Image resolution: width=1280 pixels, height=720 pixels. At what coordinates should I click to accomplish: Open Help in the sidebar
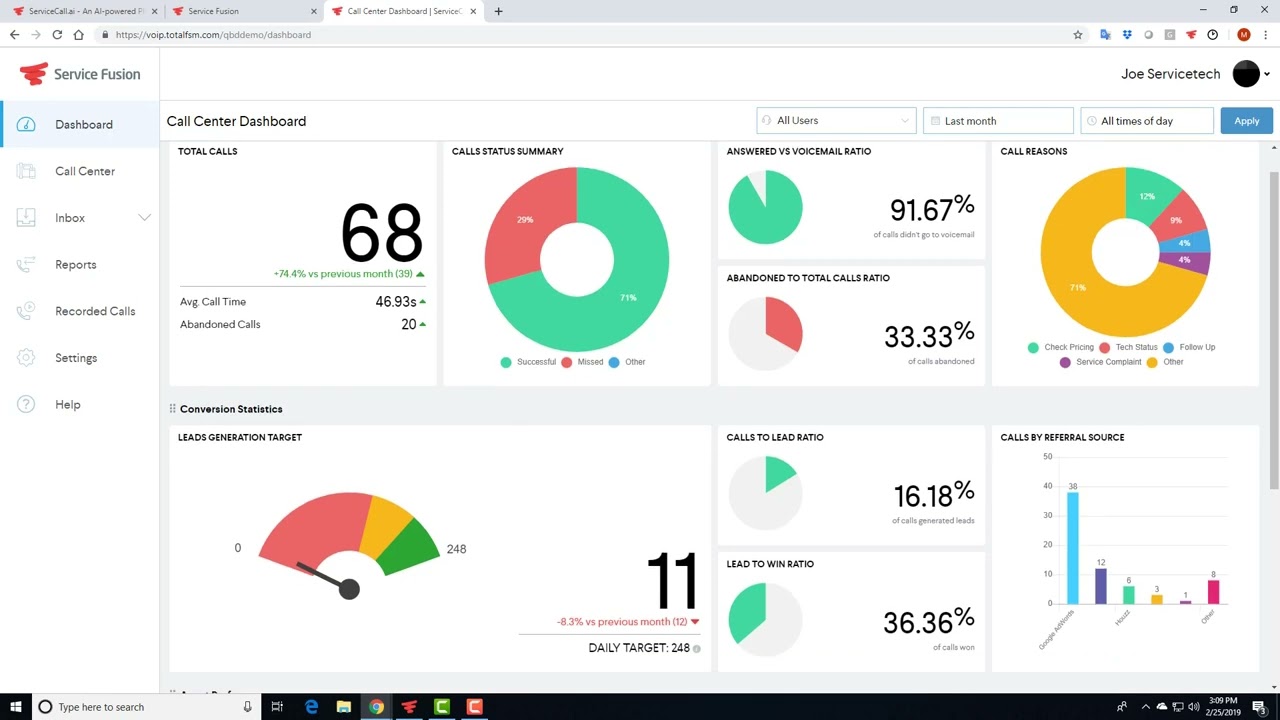click(68, 405)
